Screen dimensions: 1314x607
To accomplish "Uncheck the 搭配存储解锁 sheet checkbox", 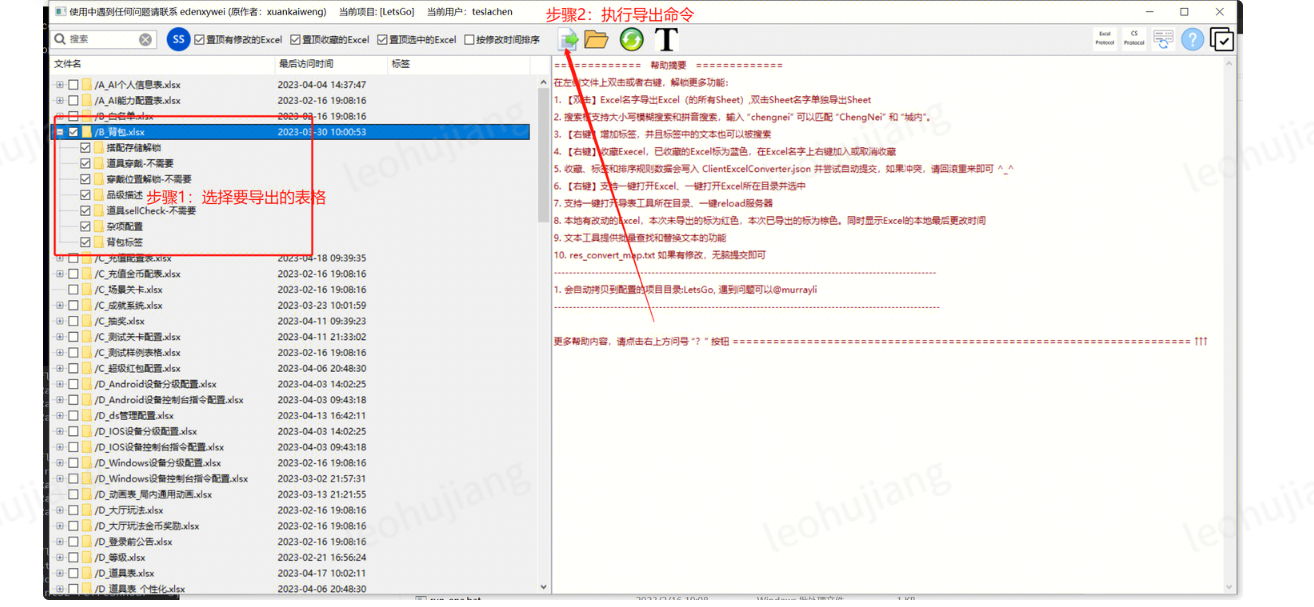I will point(85,148).
